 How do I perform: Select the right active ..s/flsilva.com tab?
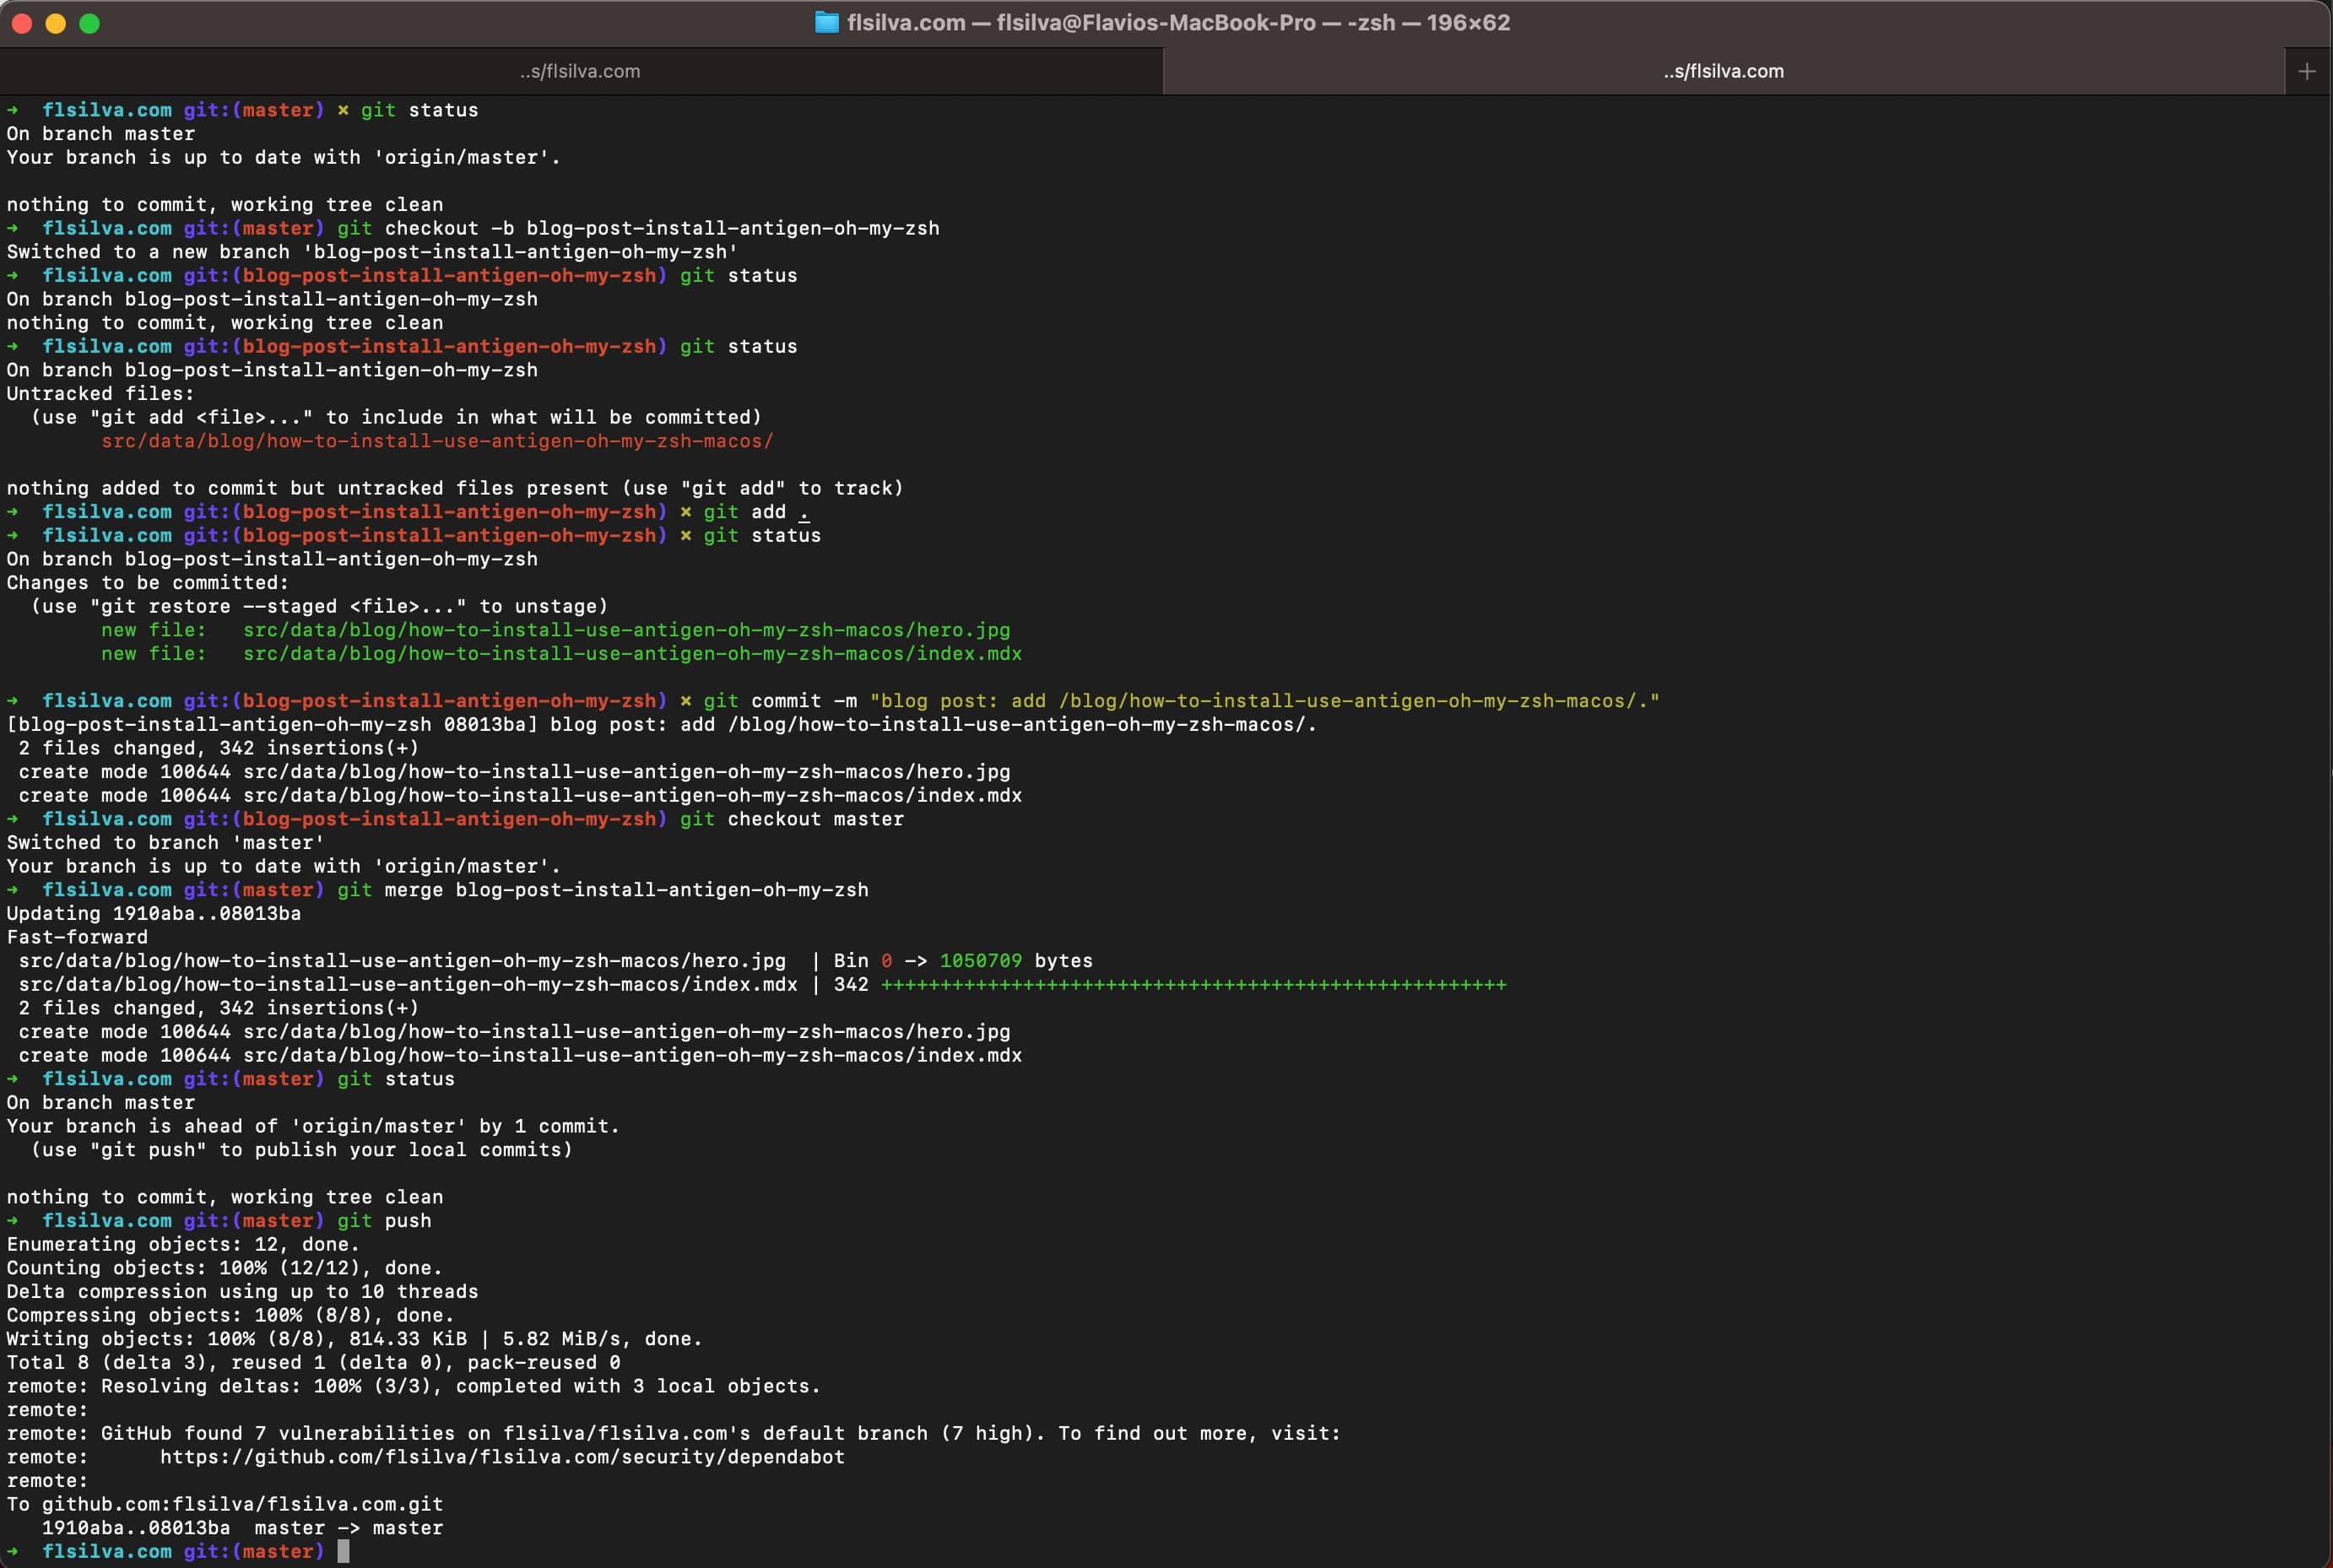[x=1722, y=70]
